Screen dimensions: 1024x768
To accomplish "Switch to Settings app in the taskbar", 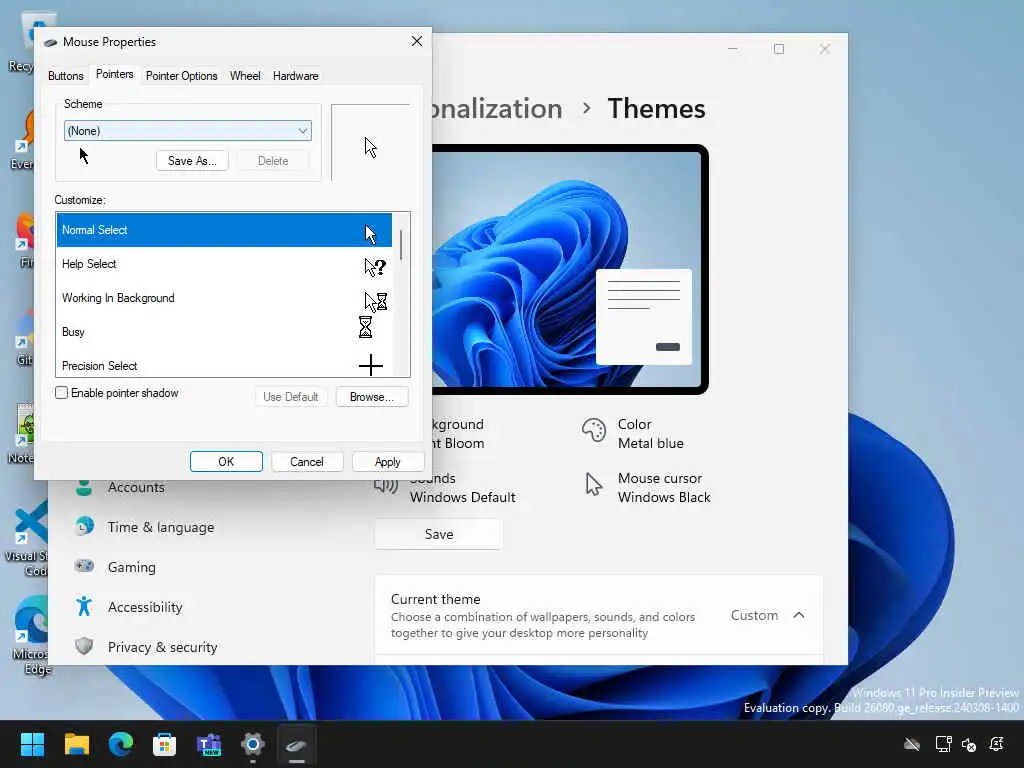I will coord(253,744).
